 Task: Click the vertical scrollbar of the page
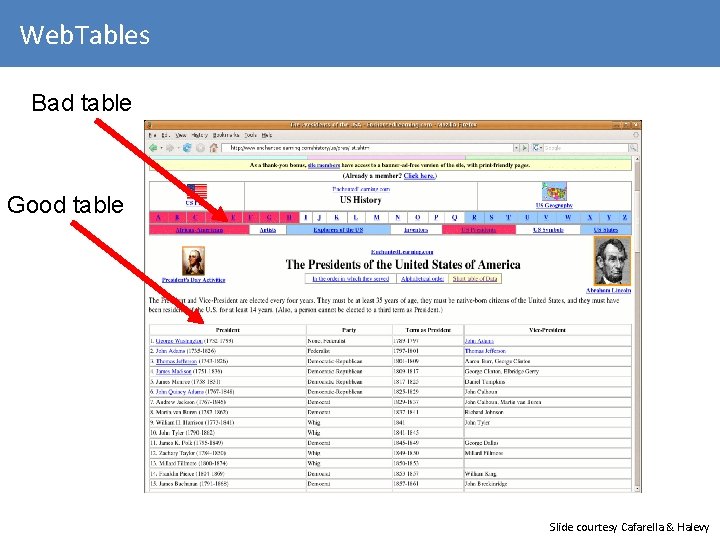(636, 324)
